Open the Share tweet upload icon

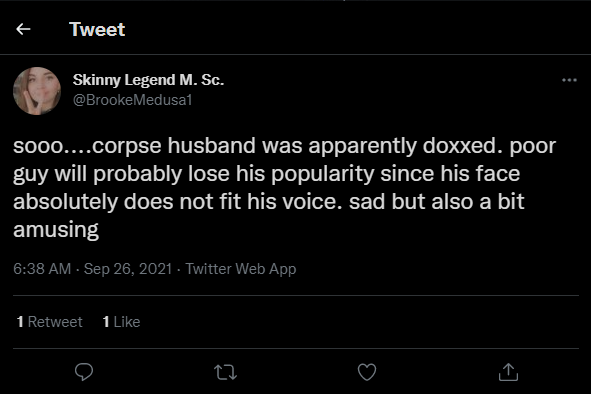coord(508,372)
